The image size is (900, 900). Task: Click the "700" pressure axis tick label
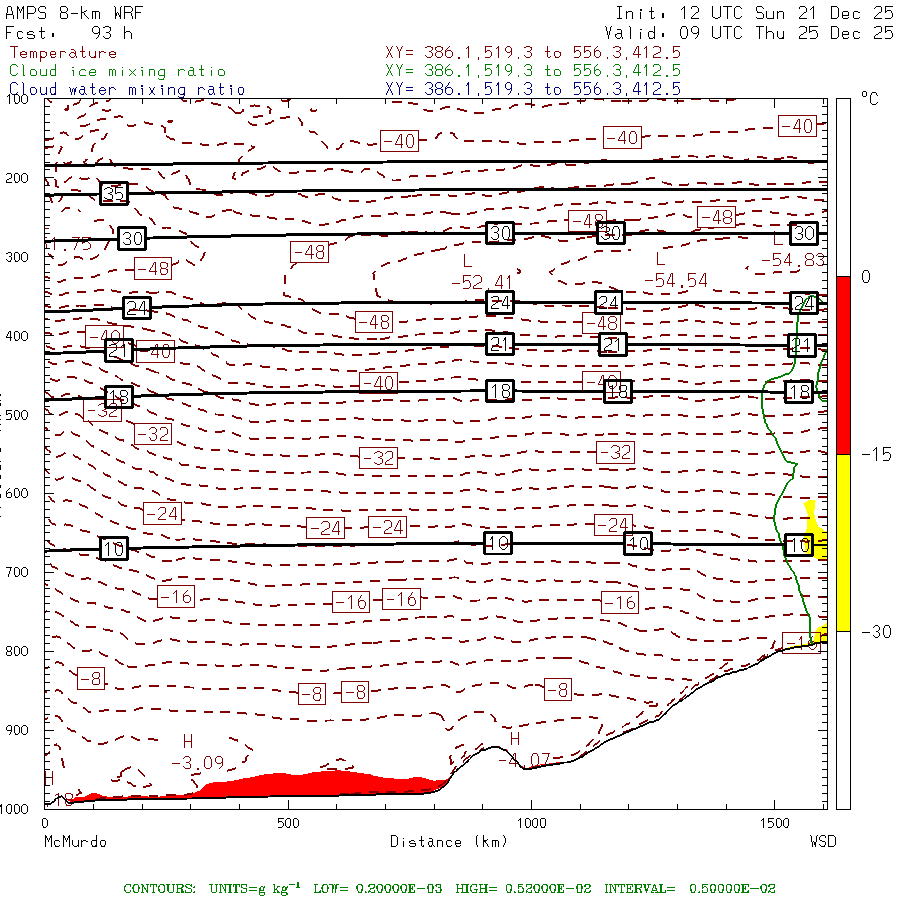coord(17,572)
